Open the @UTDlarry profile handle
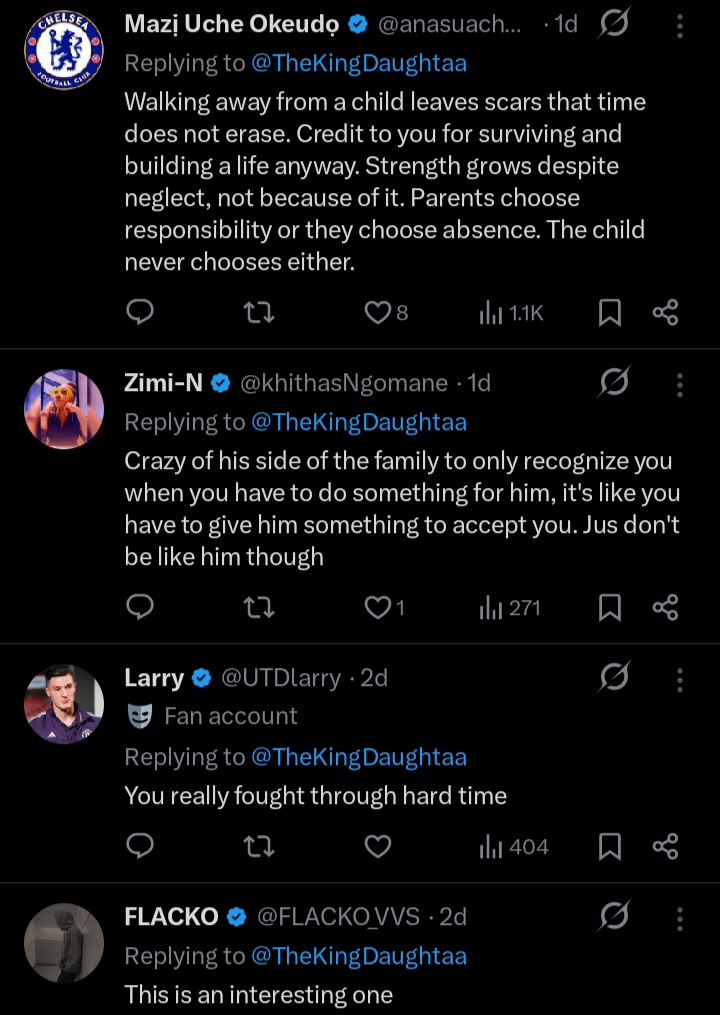 click(x=281, y=678)
